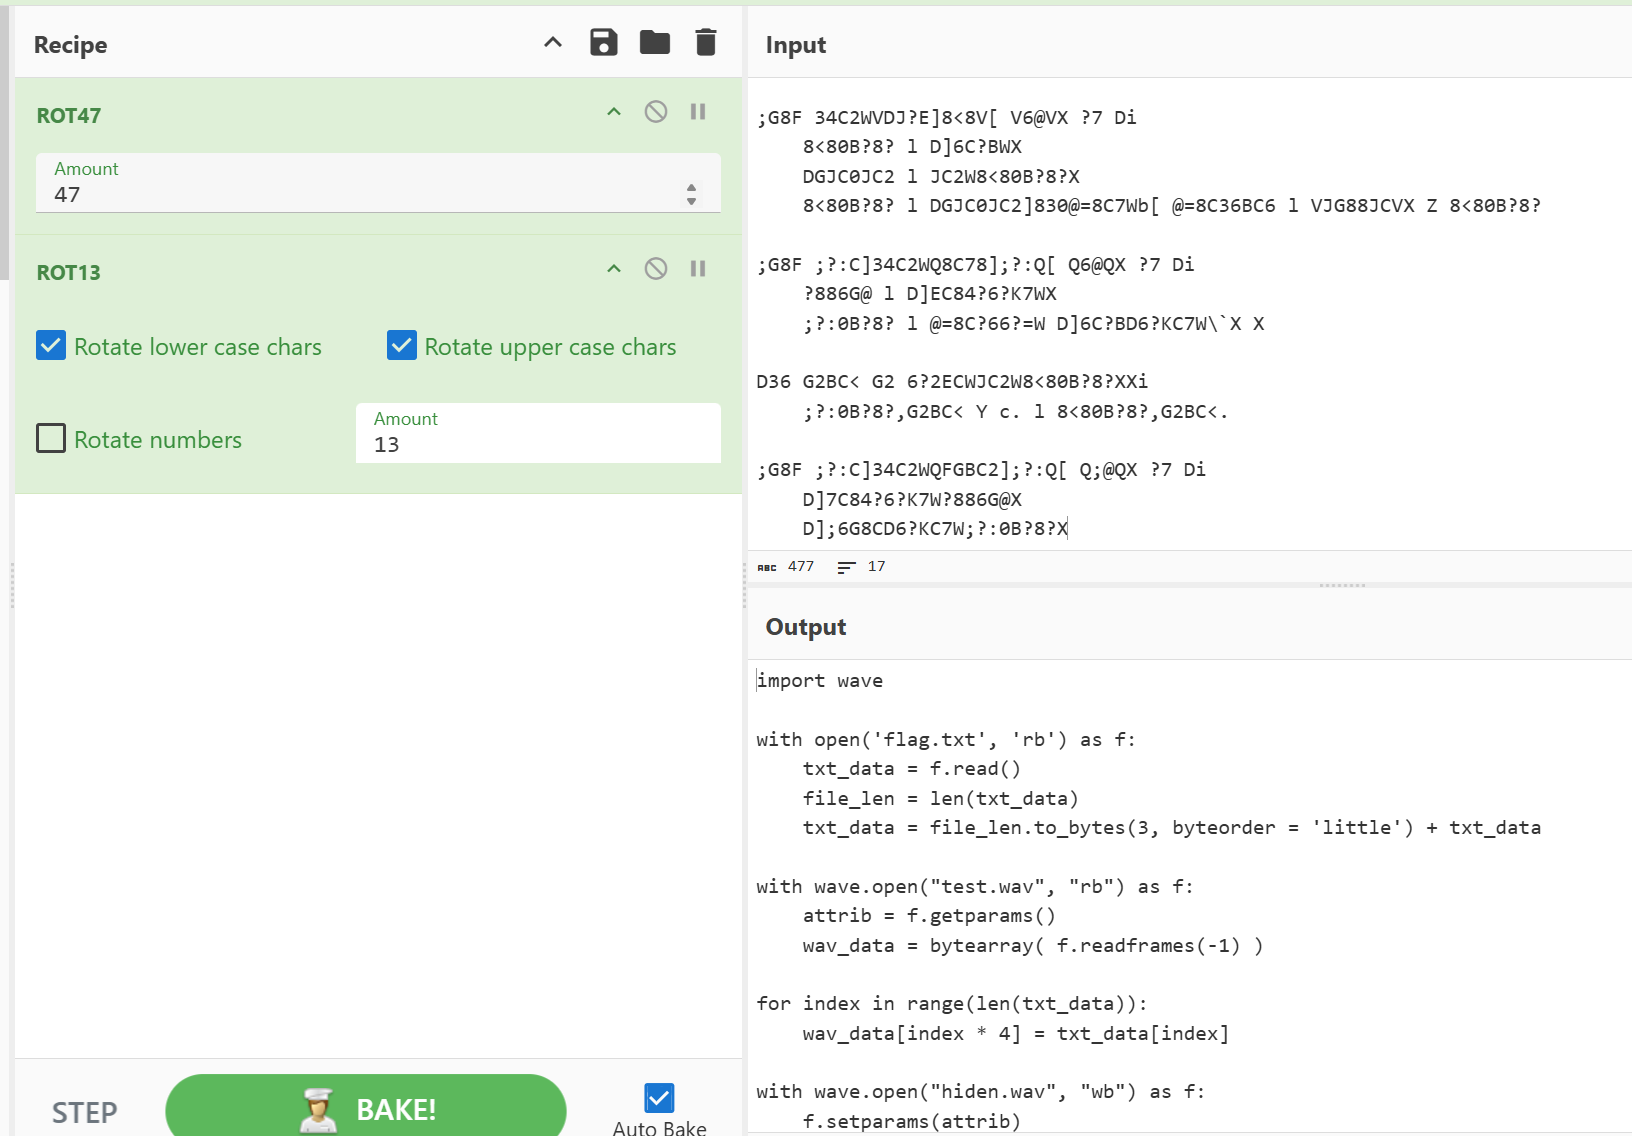Click the BAKE! button
The width and height of the screenshot is (1632, 1136).
pos(366,1108)
